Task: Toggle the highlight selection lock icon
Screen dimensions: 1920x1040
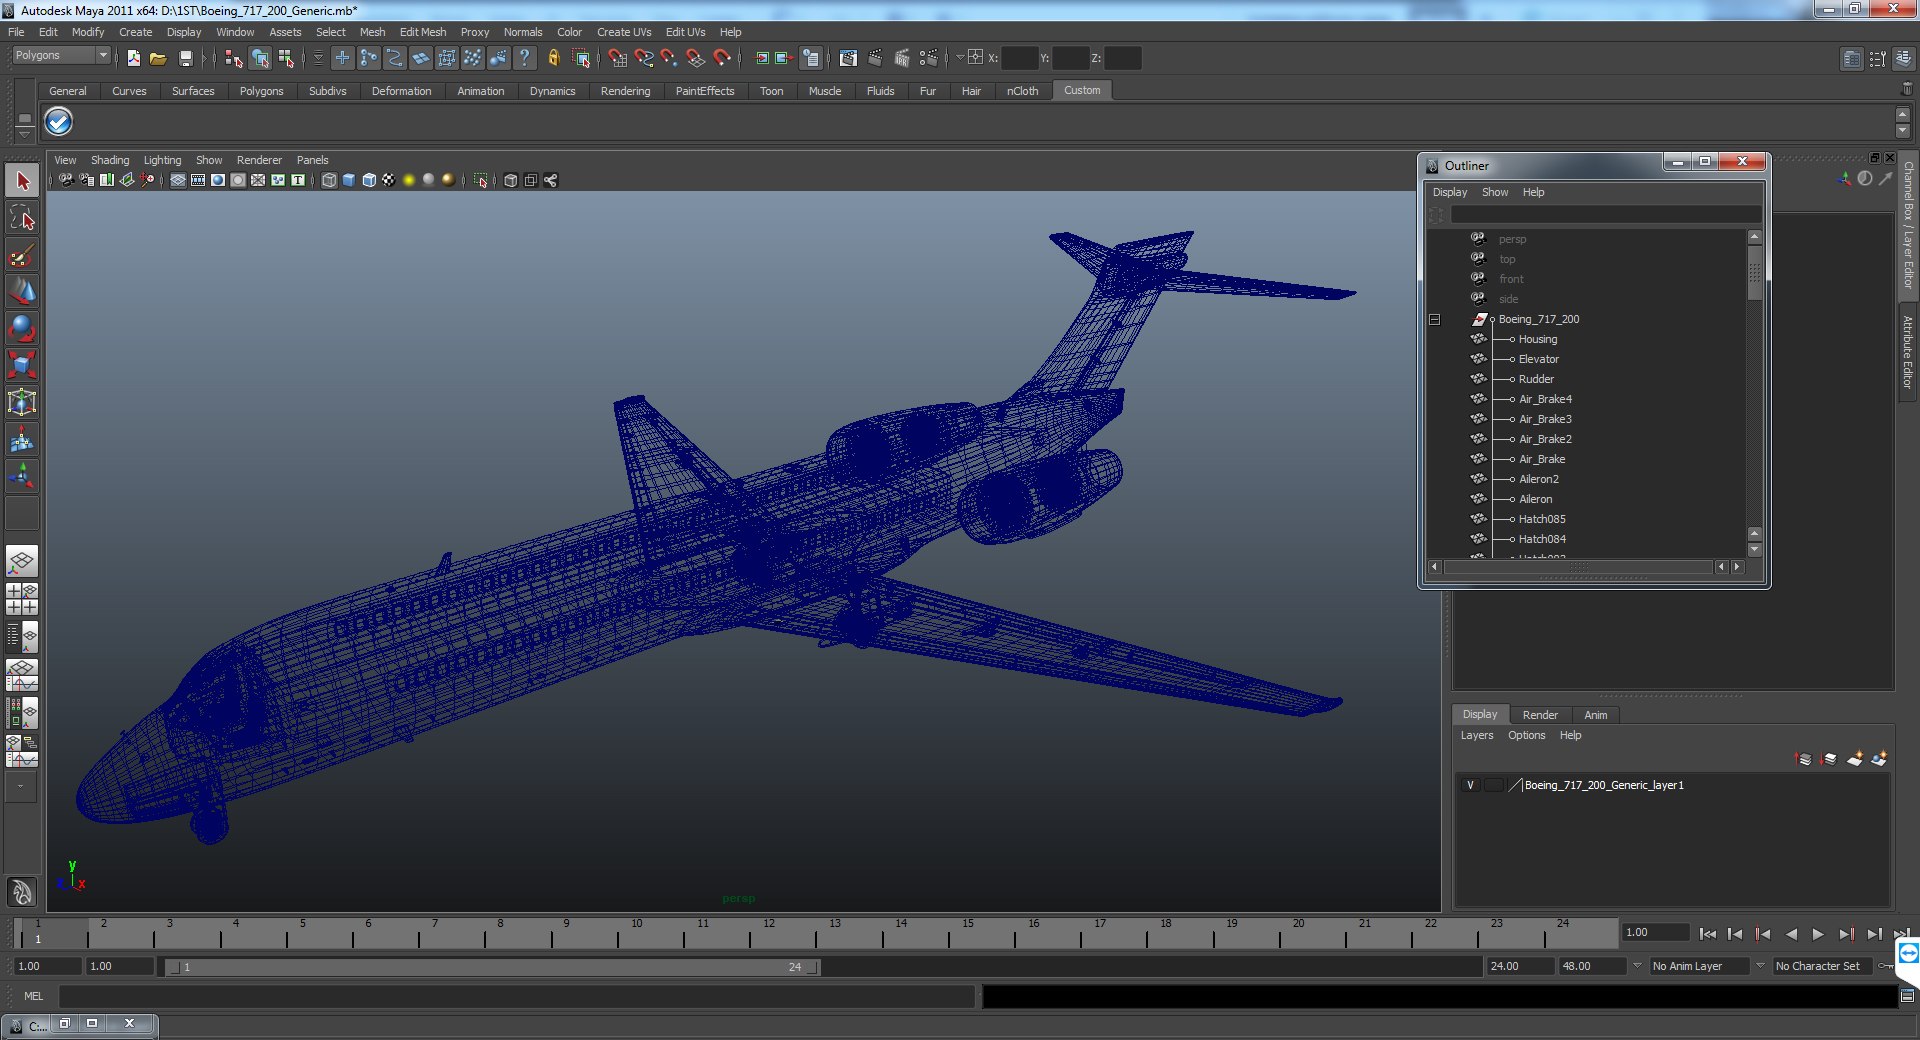Action: (553, 58)
